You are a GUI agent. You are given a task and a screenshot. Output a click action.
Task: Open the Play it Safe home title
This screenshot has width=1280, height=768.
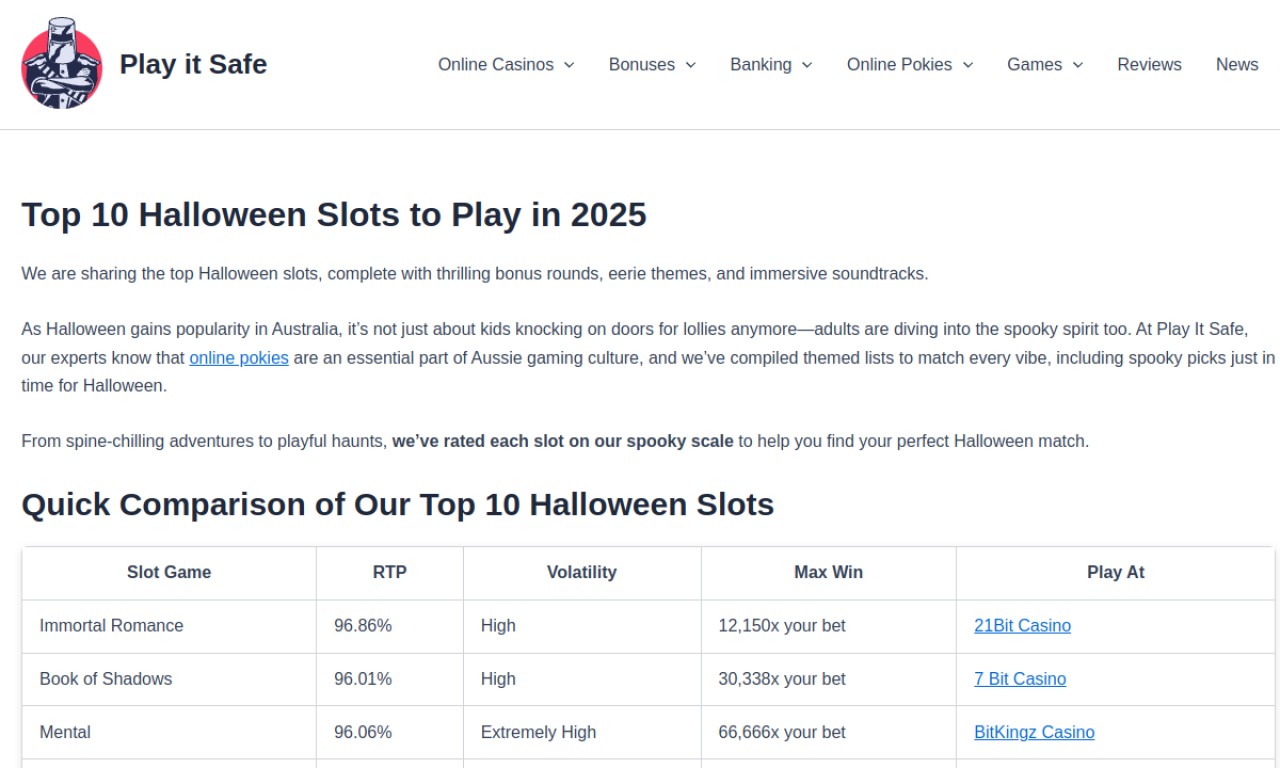coord(193,64)
